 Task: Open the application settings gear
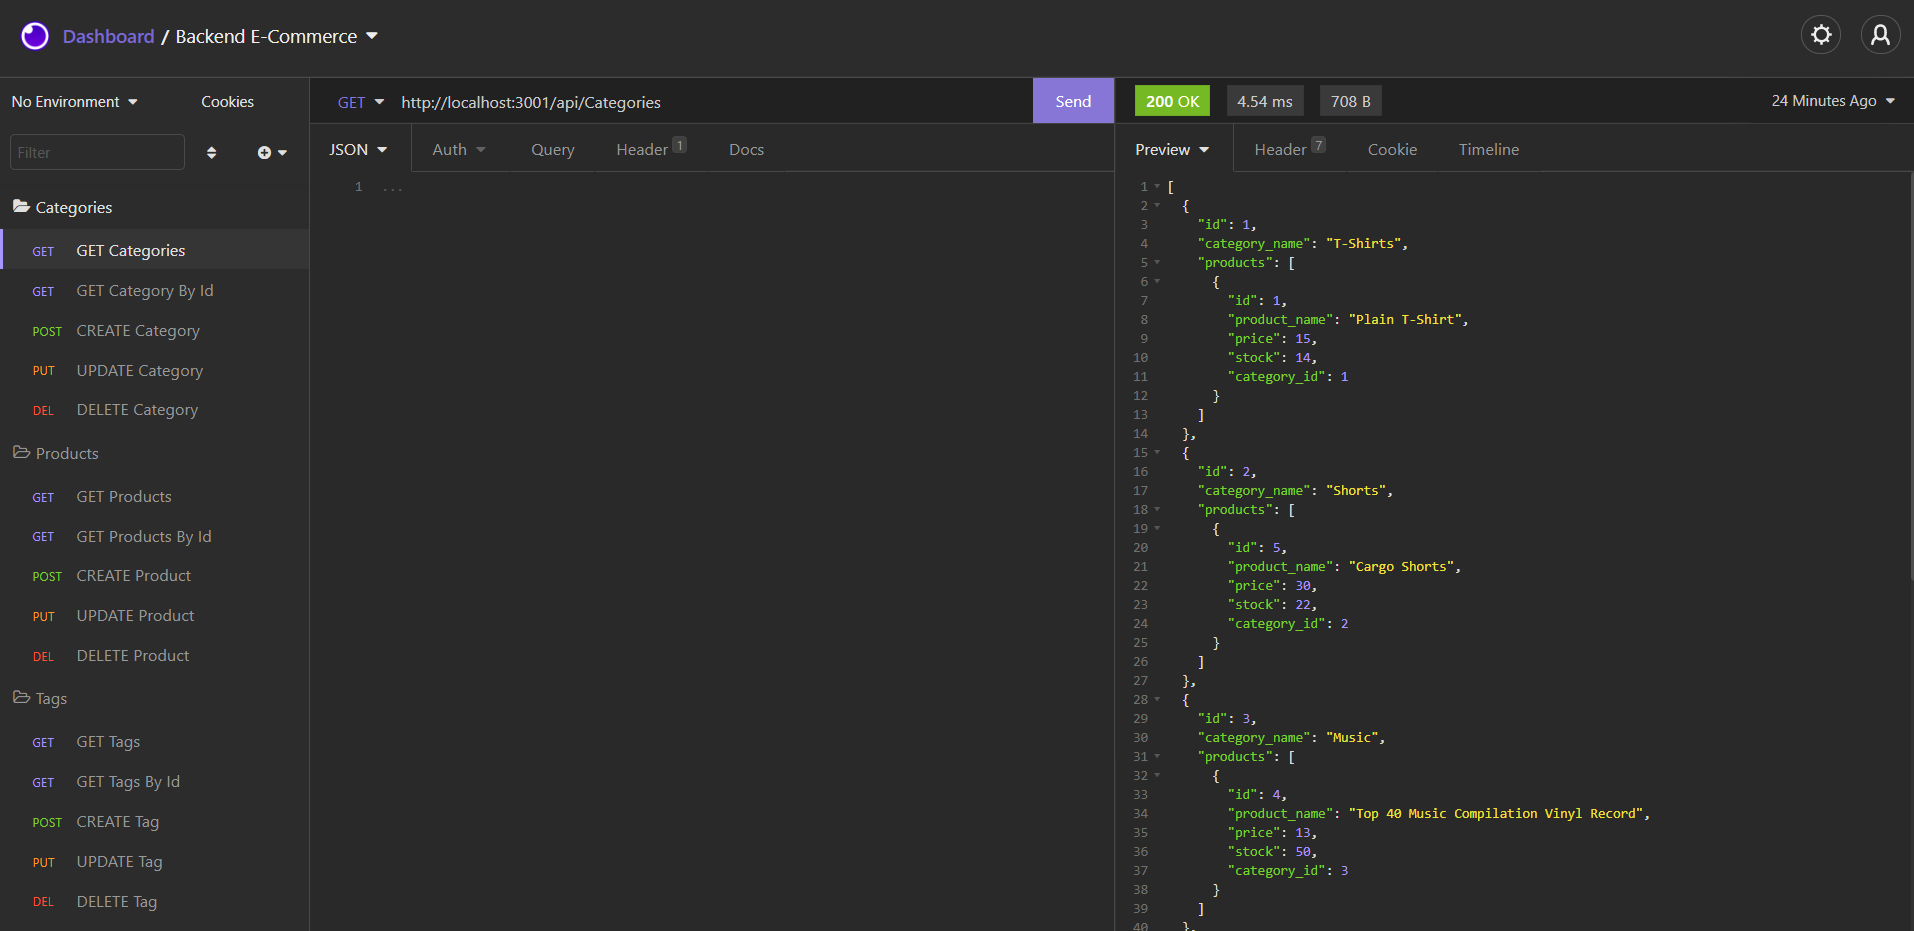[x=1821, y=34]
